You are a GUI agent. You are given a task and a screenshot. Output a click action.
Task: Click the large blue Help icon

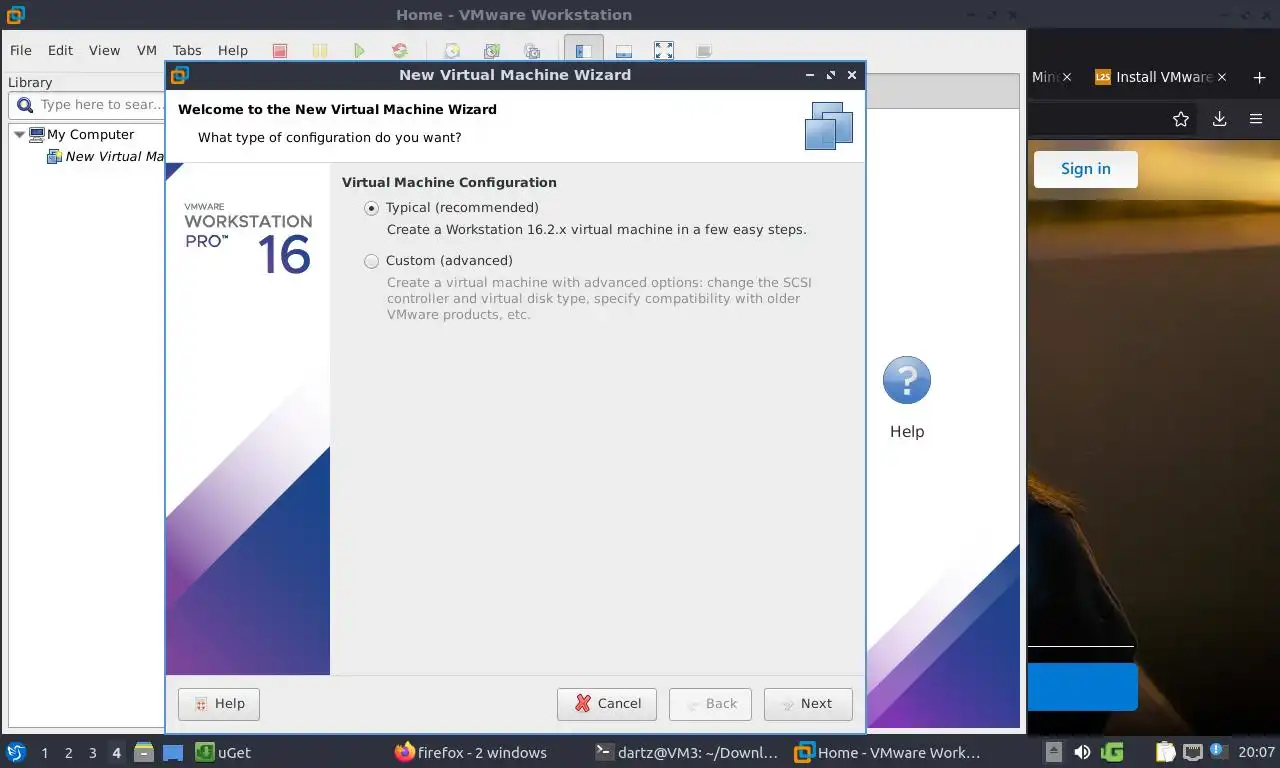907,380
